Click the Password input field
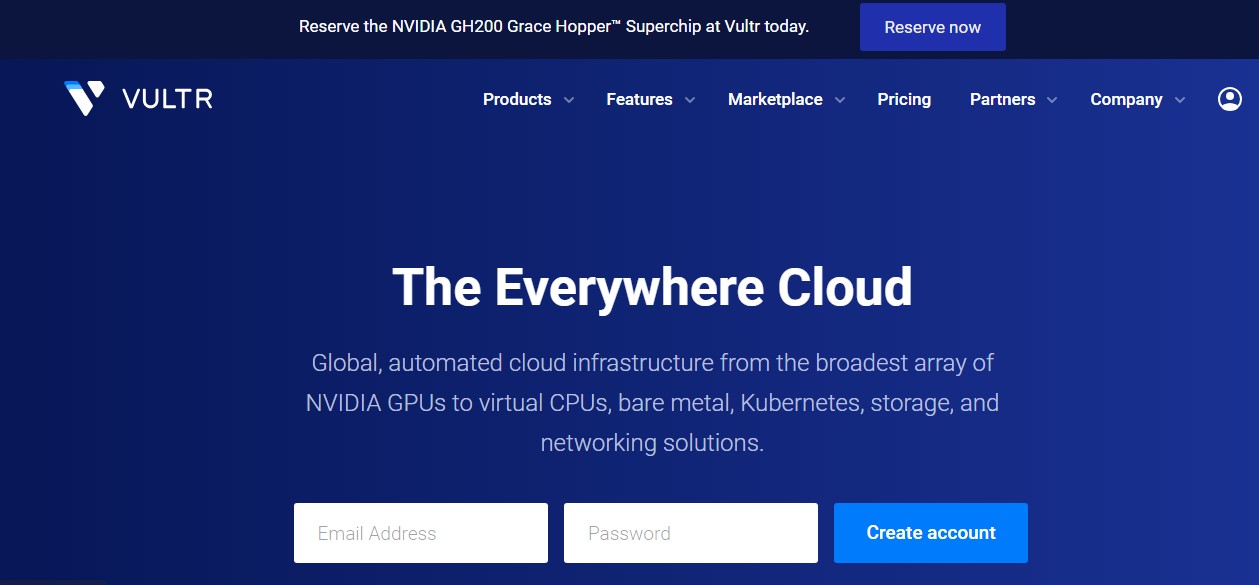This screenshot has width=1259, height=585. click(x=690, y=532)
